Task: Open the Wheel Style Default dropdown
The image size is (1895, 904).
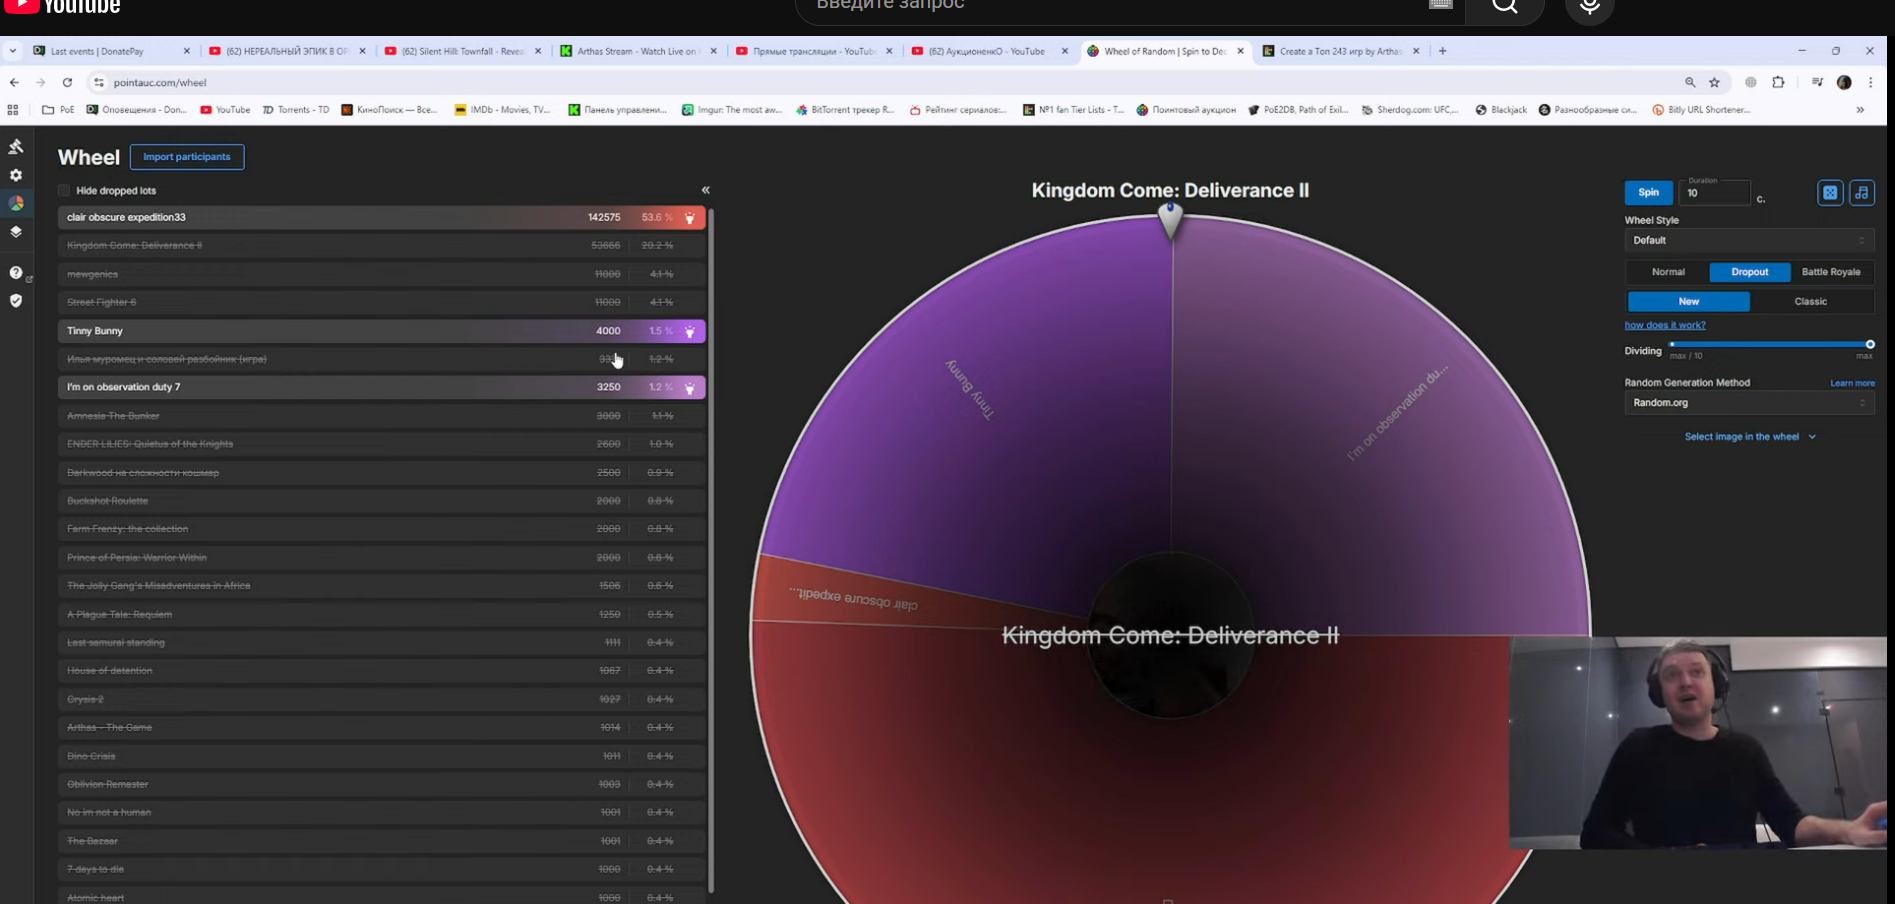Action: (x=1749, y=240)
